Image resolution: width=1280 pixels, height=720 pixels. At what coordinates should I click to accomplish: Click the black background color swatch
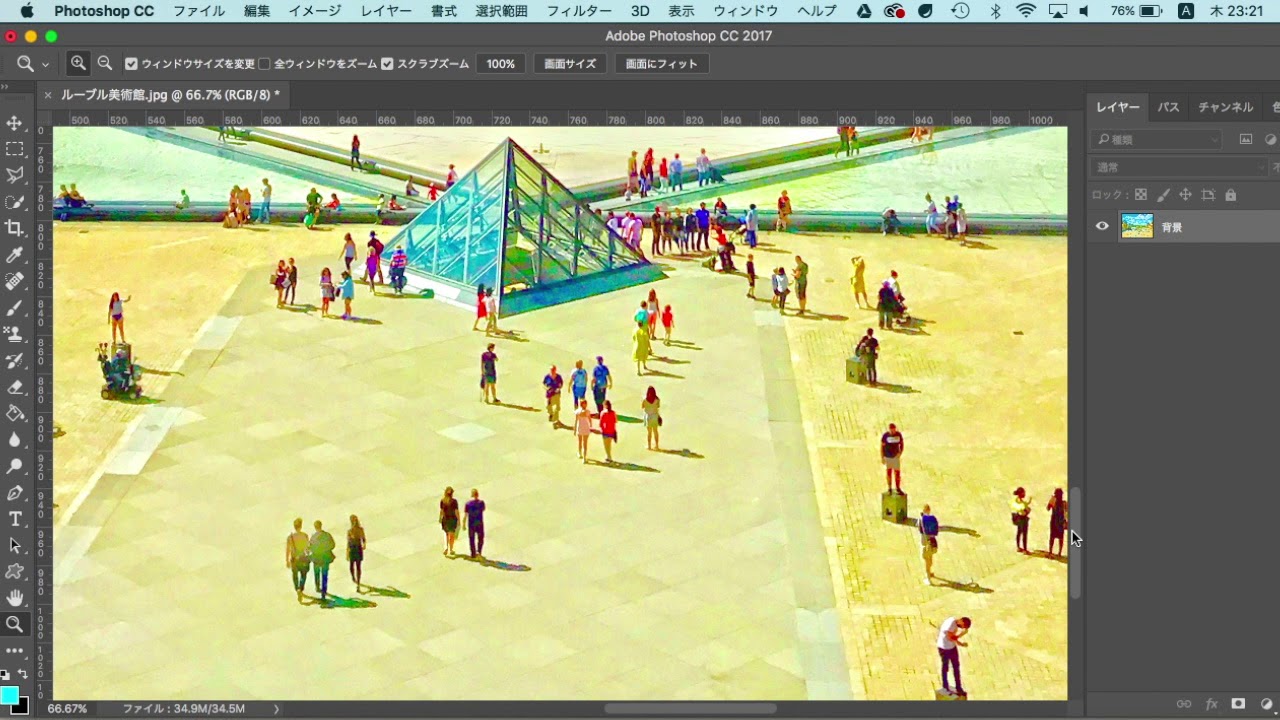point(21,706)
